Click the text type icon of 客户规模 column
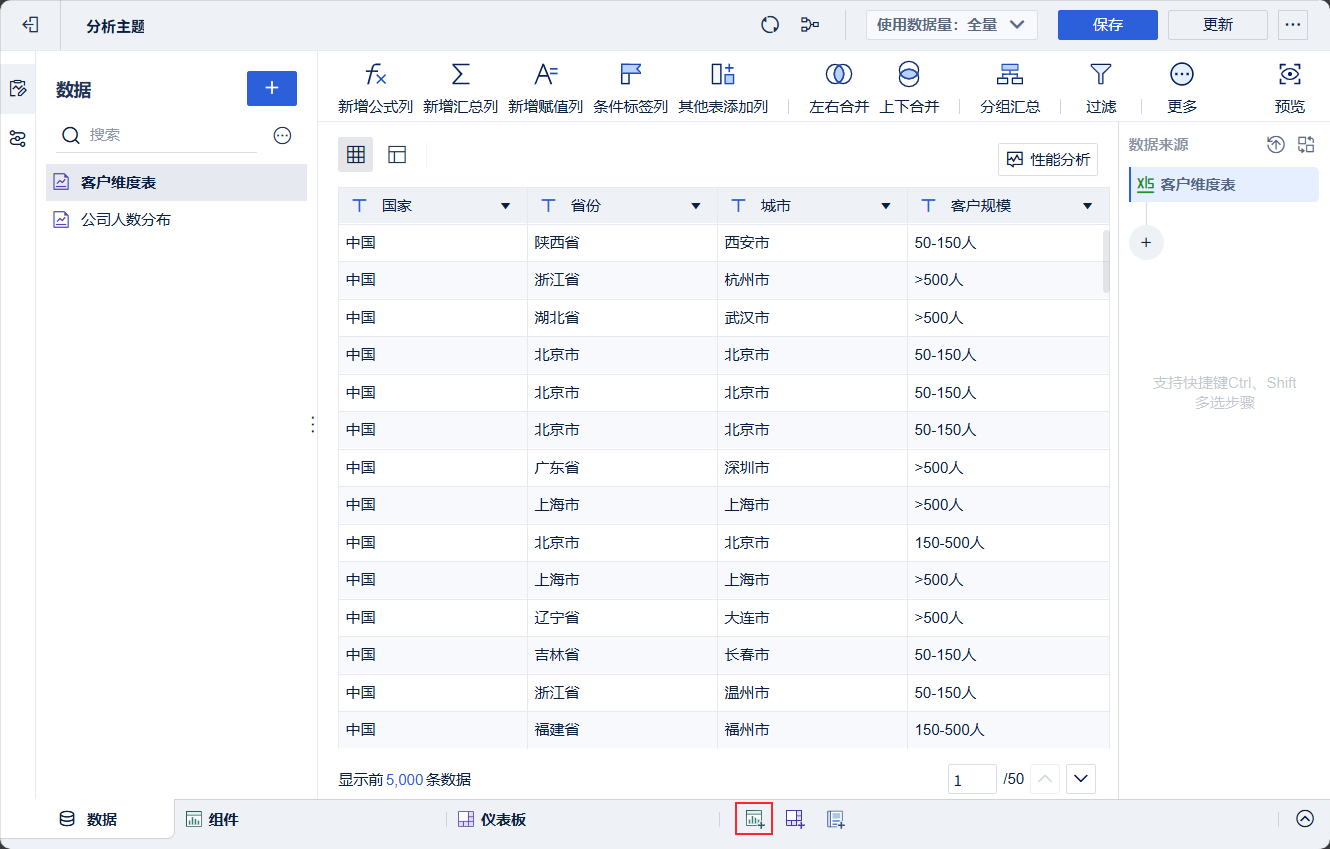1330x849 pixels. click(x=928, y=205)
